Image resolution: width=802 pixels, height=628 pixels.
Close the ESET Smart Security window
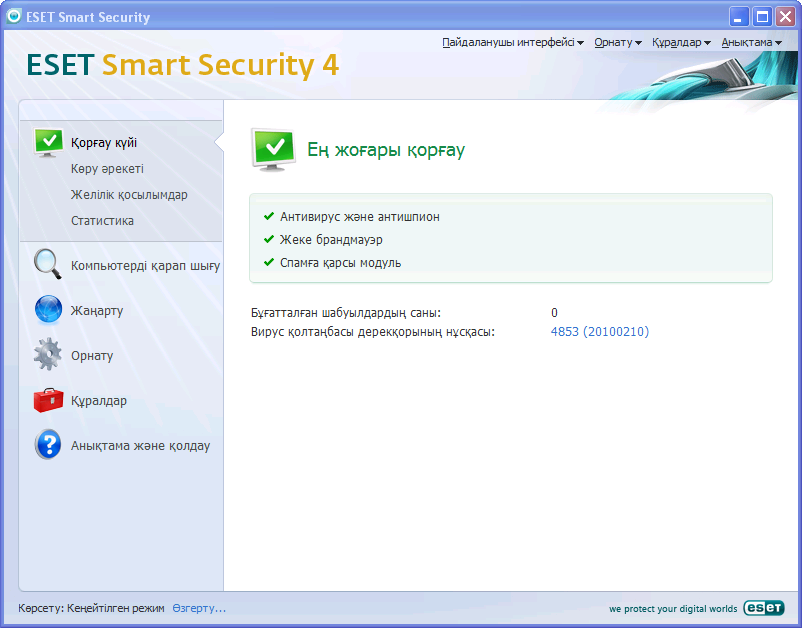coord(786,17)
